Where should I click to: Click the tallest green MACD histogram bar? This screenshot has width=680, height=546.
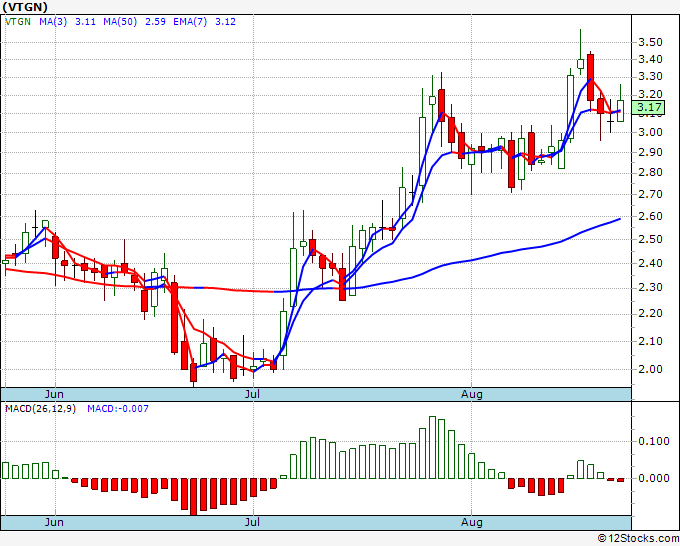click(432, 448)
